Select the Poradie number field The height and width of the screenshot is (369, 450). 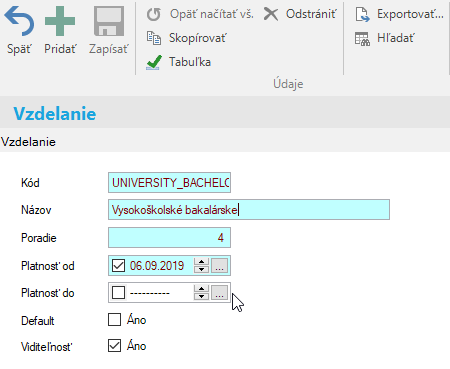169,237
